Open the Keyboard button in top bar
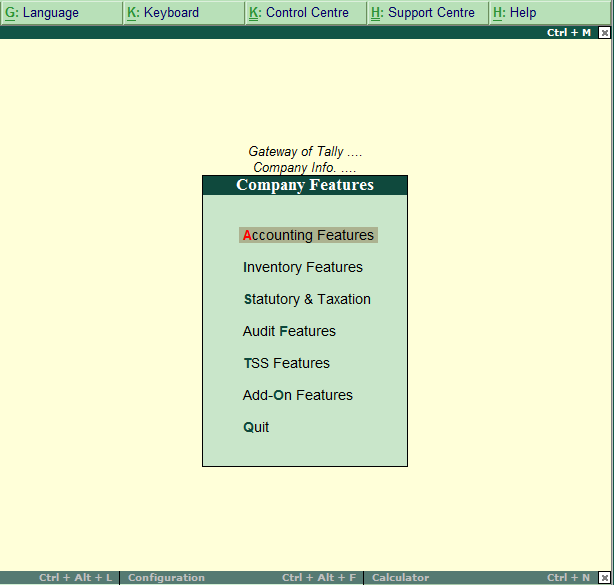The width and height of the screenshot is (614, 585). click(x=184, y=13)
